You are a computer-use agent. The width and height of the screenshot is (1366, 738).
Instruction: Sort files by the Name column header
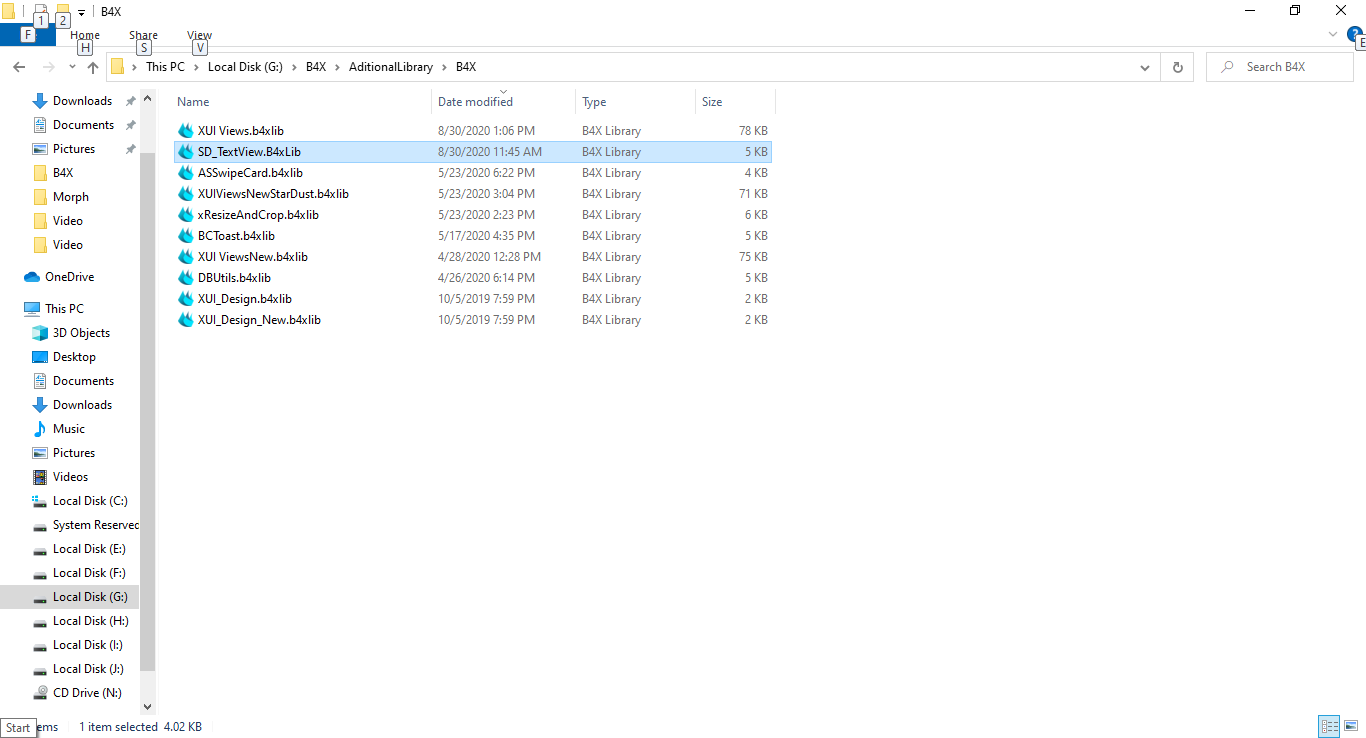pyautogui.click(x=302, y=102)
